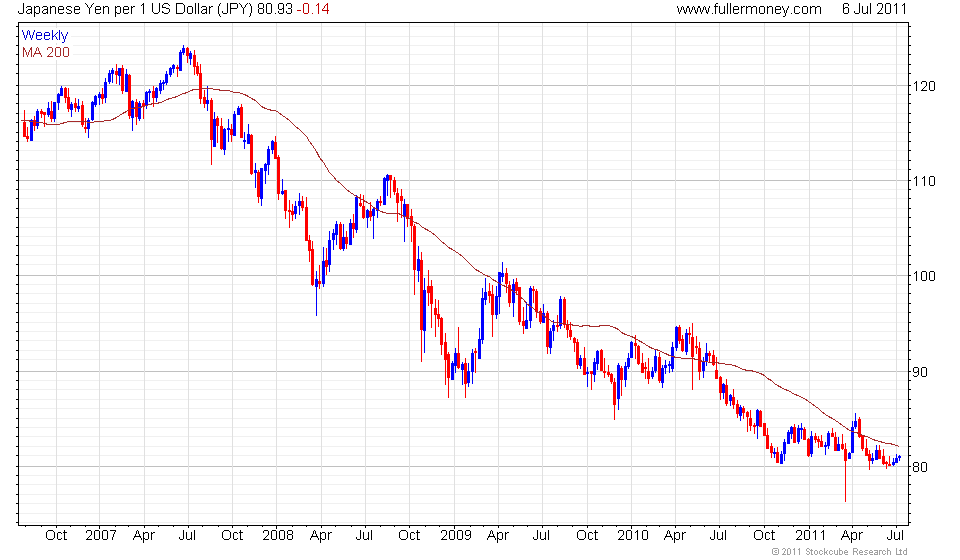Click the 2007 label on the time axis

point(100,536)
